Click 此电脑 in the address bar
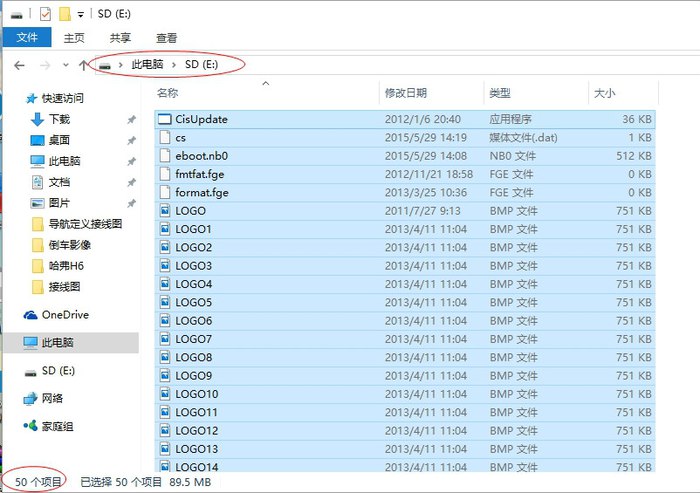 tap(147, 65)
